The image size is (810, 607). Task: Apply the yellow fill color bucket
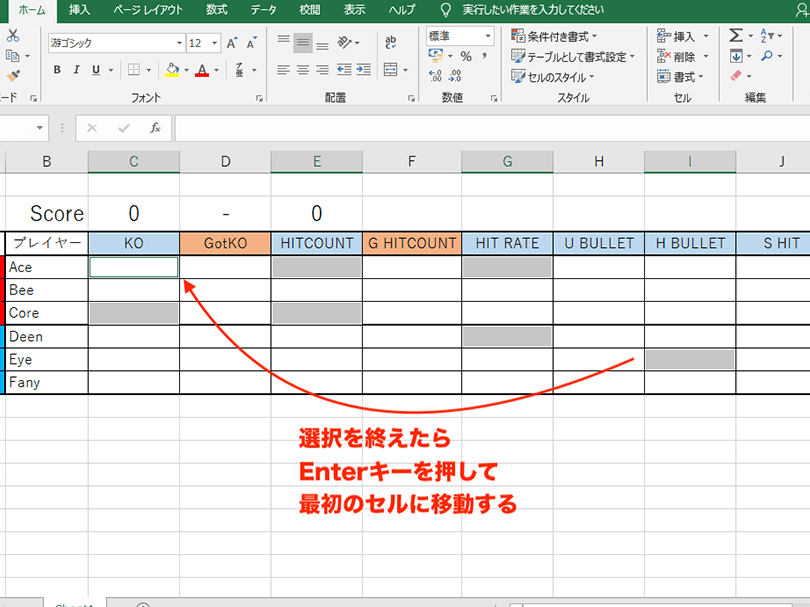tap(172, 70)
